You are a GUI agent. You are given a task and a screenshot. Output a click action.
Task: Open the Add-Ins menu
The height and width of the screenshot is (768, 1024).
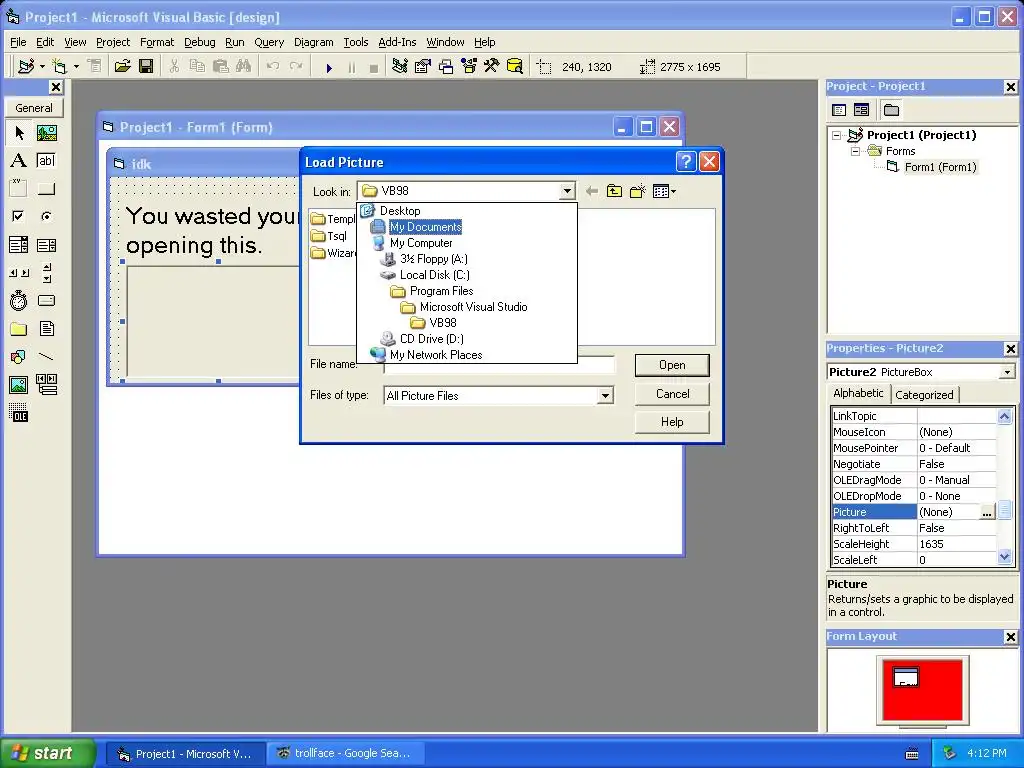[x=397, y=42]
